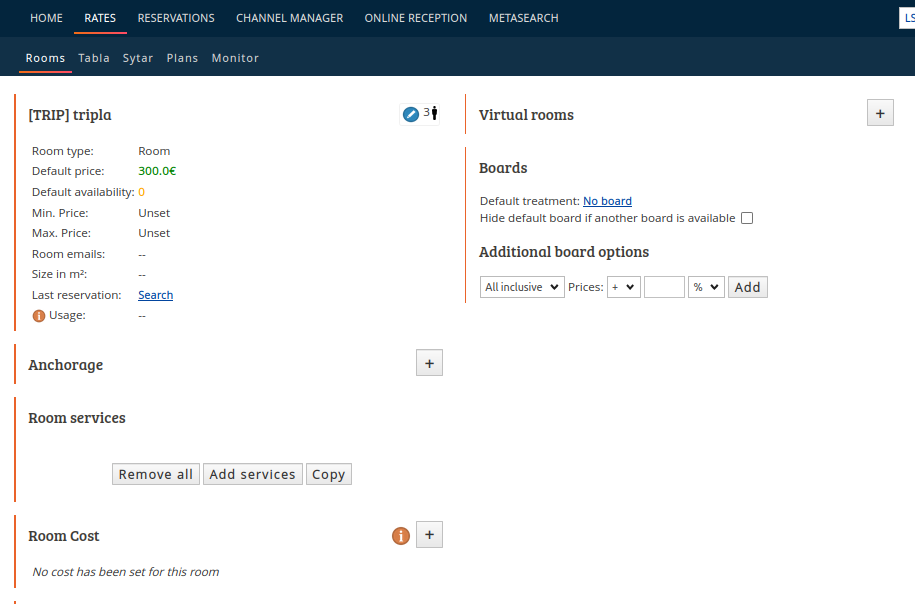The image size is (915, 604).
Task: Add a Room Cost using plus button
Action: pyautogui.click(x=429, y=535)
